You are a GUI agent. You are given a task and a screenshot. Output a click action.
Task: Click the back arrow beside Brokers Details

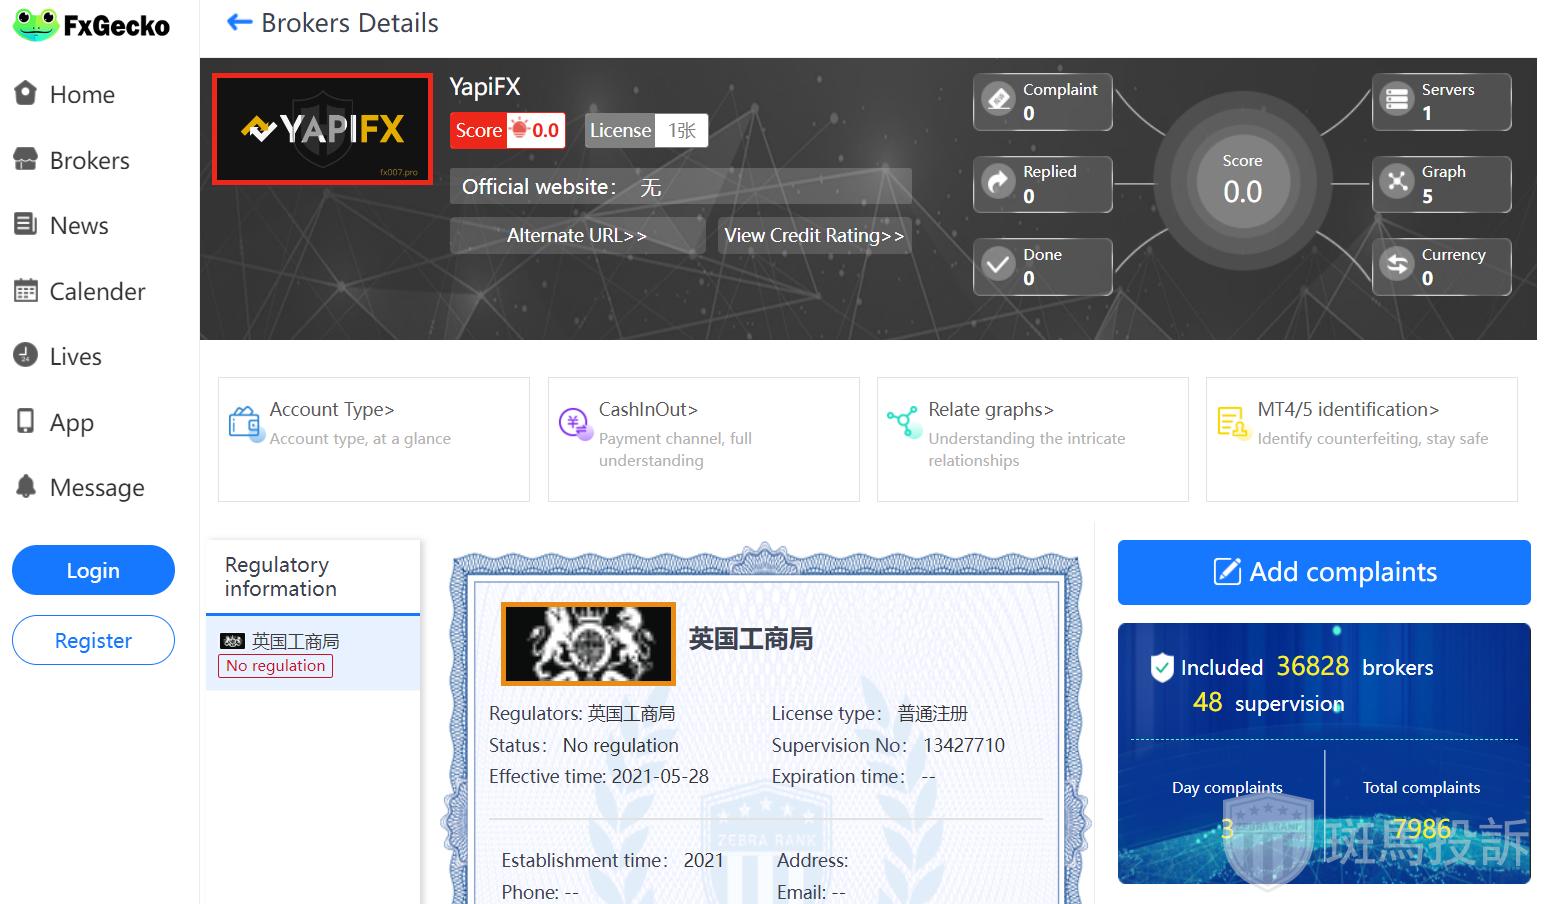[x=239, y=22]
